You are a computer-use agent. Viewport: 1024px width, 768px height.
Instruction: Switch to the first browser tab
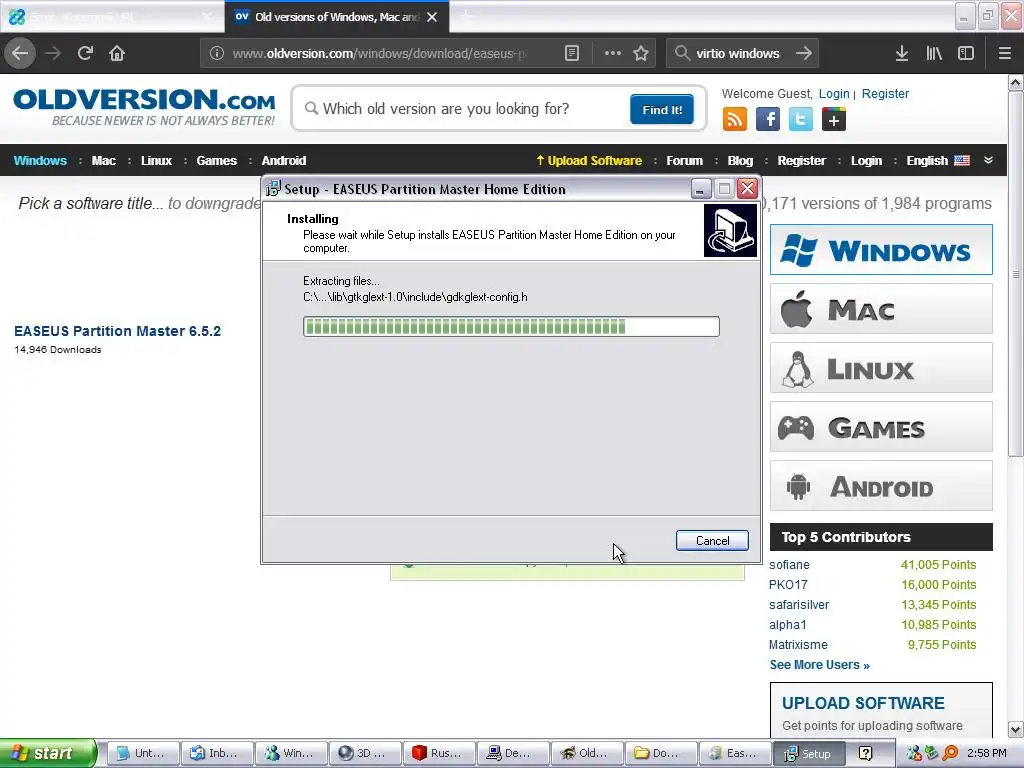(x=112, y=17)
